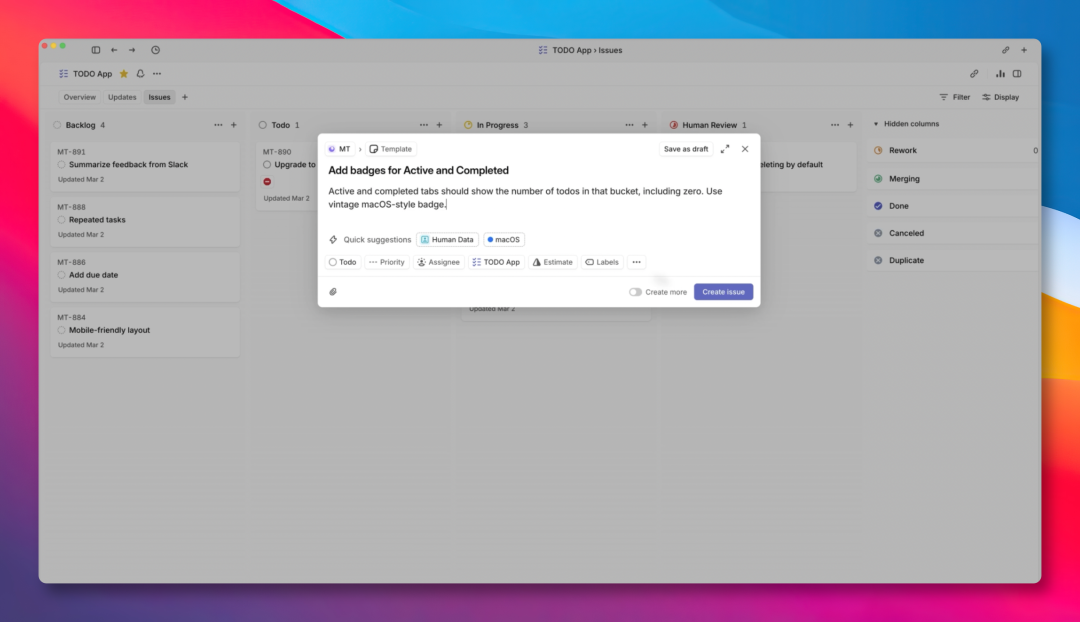Open the MT team selector
The image size is (1080, 622).
(x=340, y=149)
